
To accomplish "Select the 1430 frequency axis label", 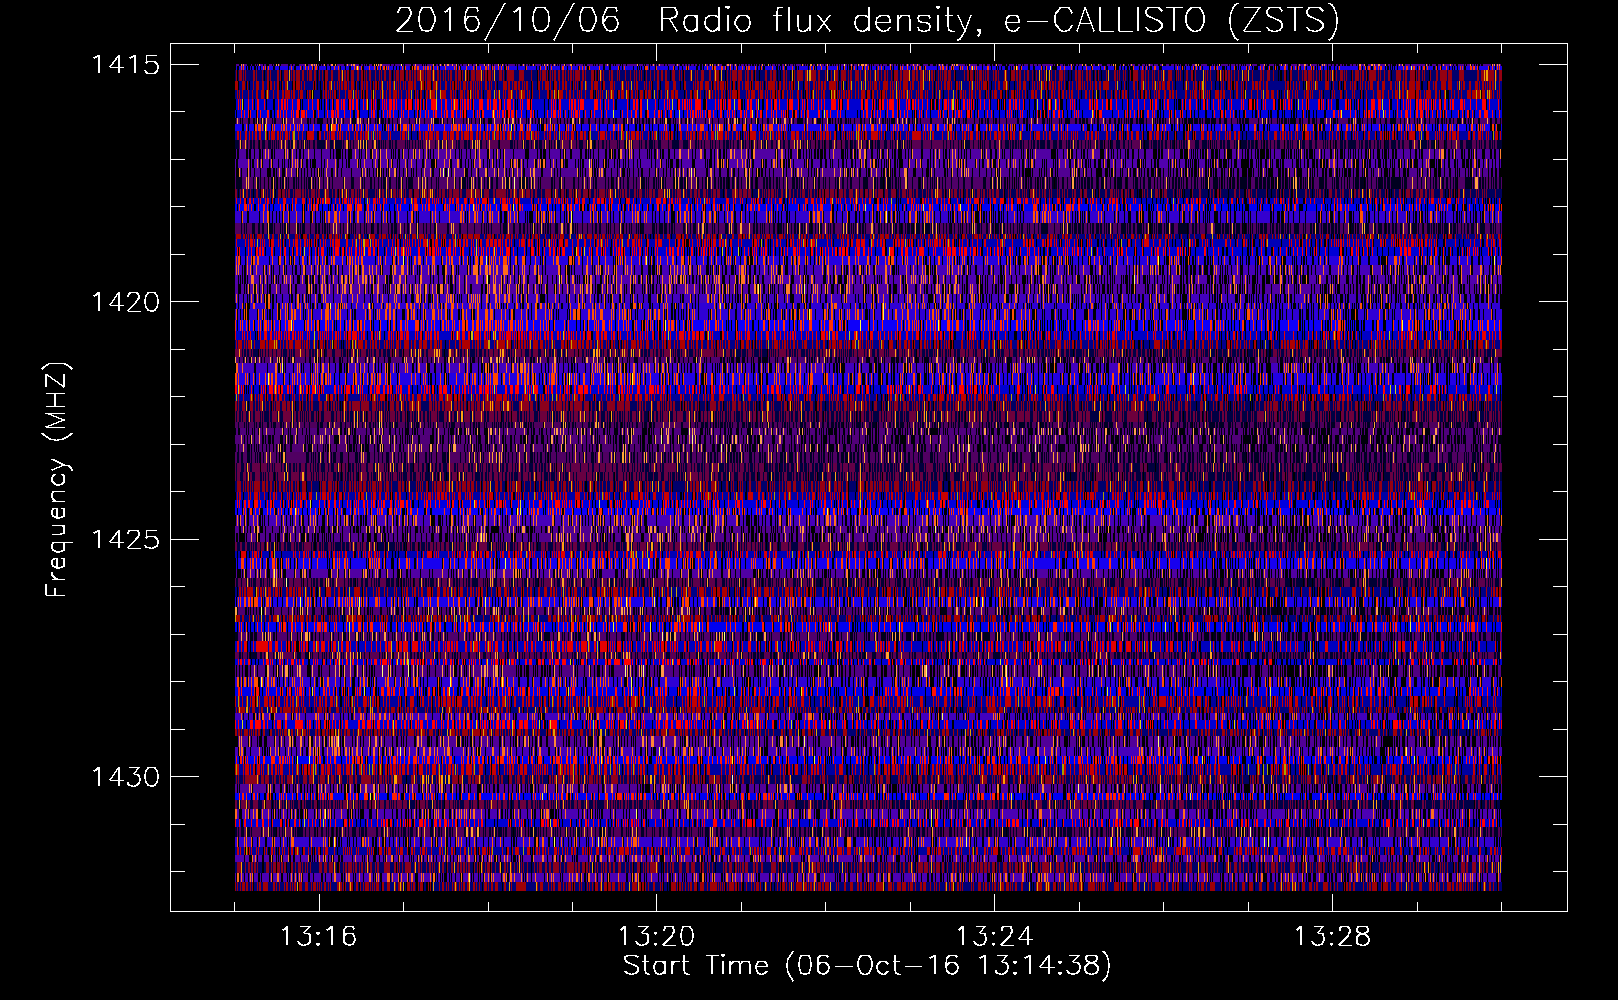I will 125,777.
